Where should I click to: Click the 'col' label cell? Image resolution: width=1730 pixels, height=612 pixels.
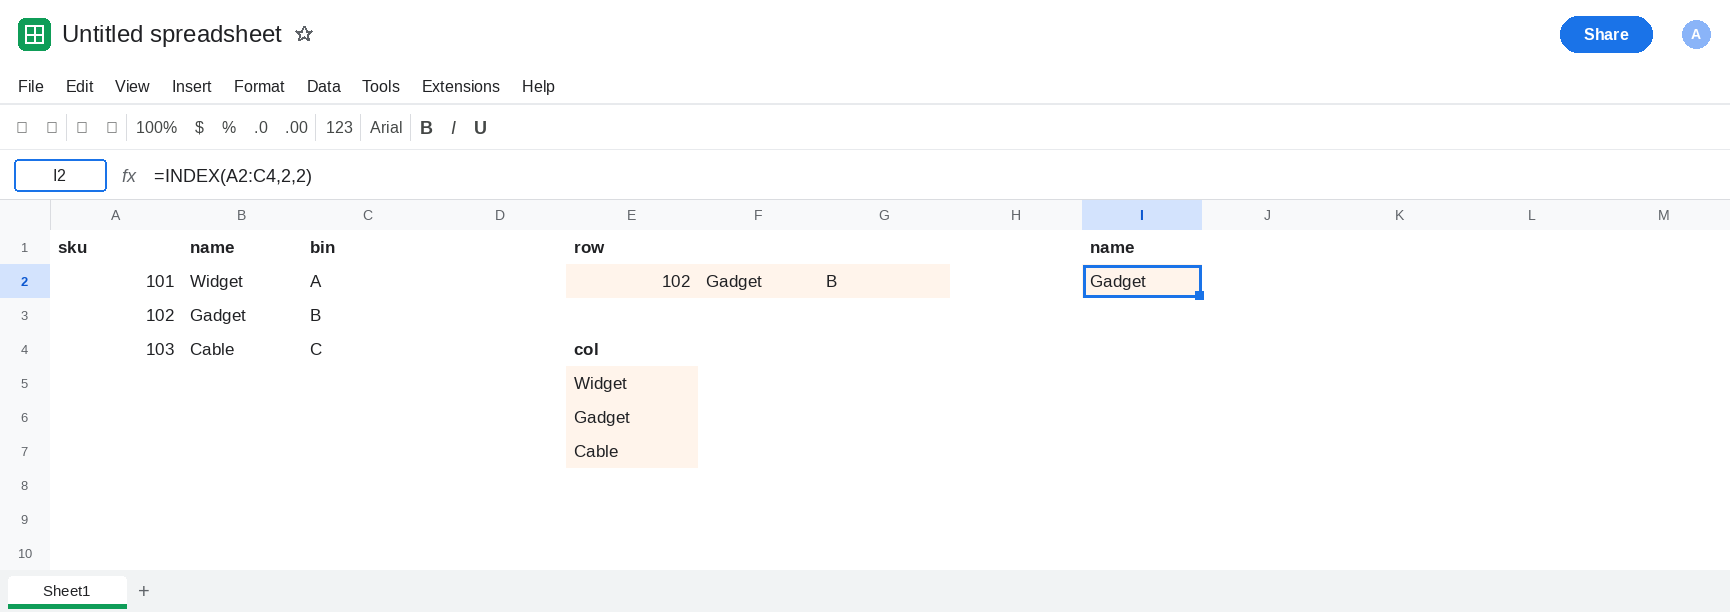pos(632,349)
